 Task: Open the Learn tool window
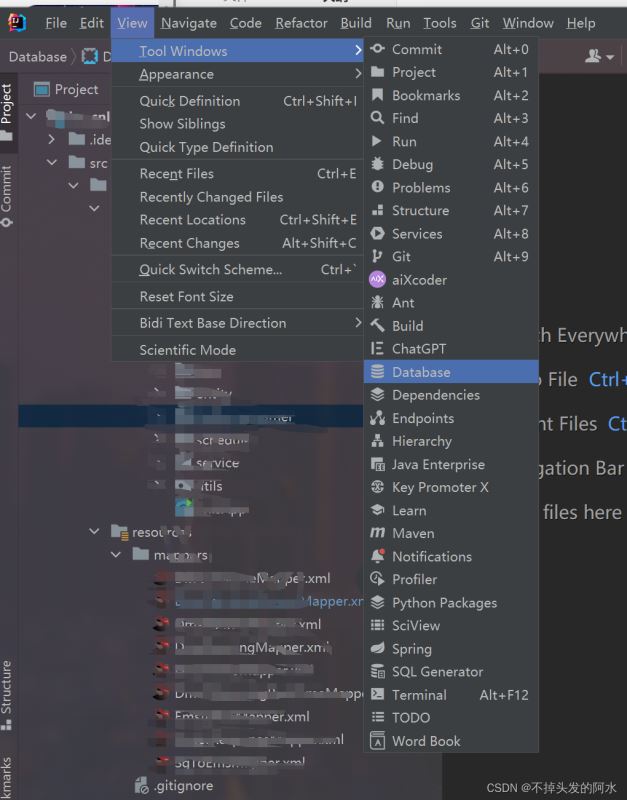point(451,510)
